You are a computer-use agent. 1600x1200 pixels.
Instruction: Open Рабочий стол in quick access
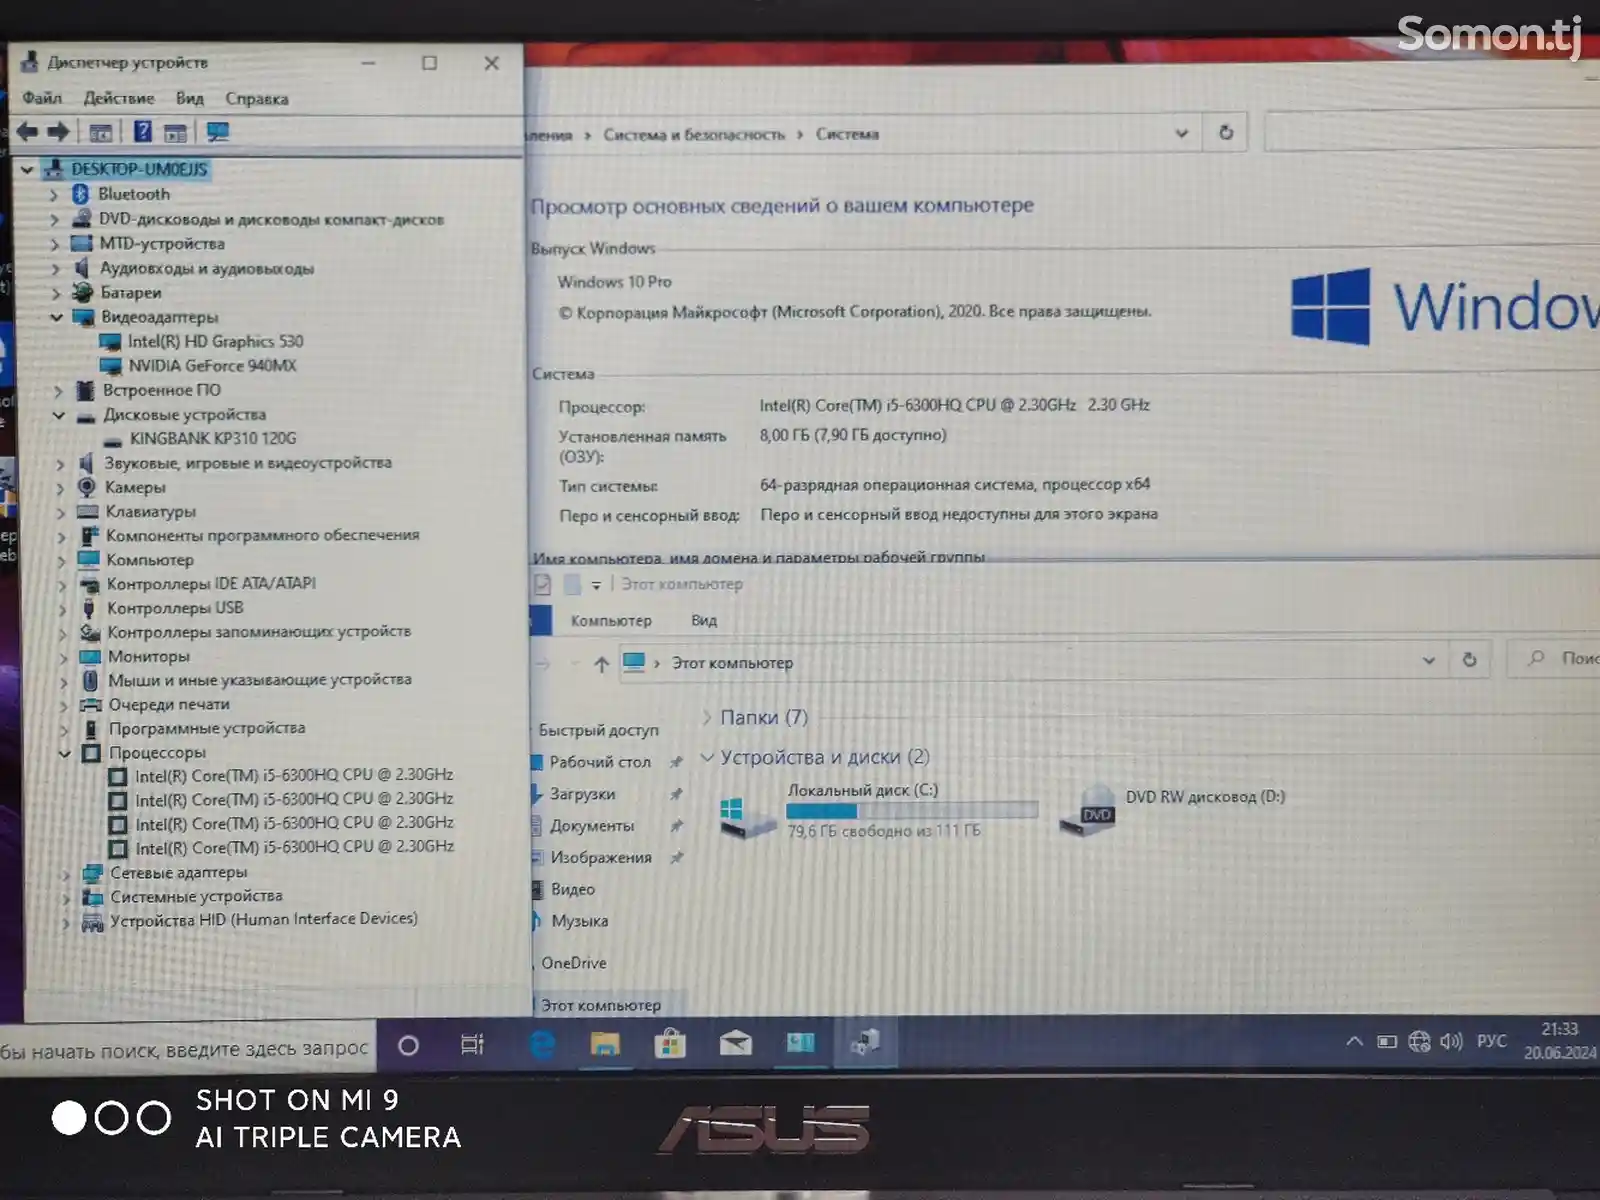click(600, 762)
